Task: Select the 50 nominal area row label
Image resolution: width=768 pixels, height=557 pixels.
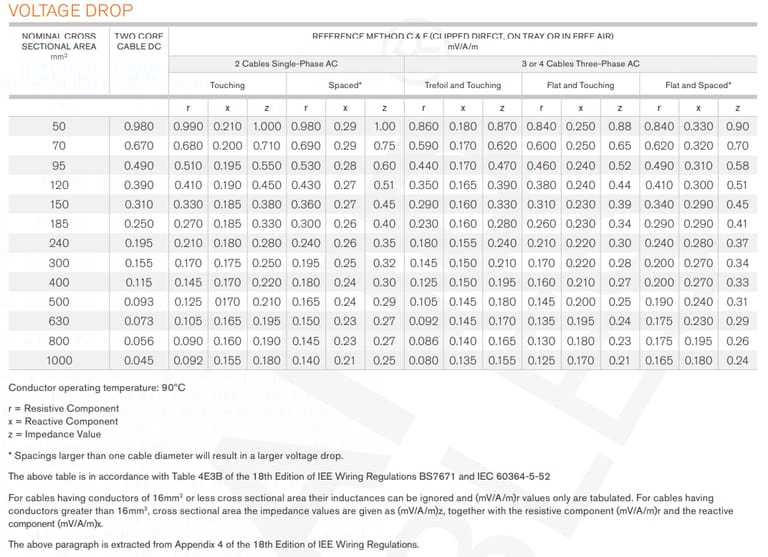Action: click(59, 126)
